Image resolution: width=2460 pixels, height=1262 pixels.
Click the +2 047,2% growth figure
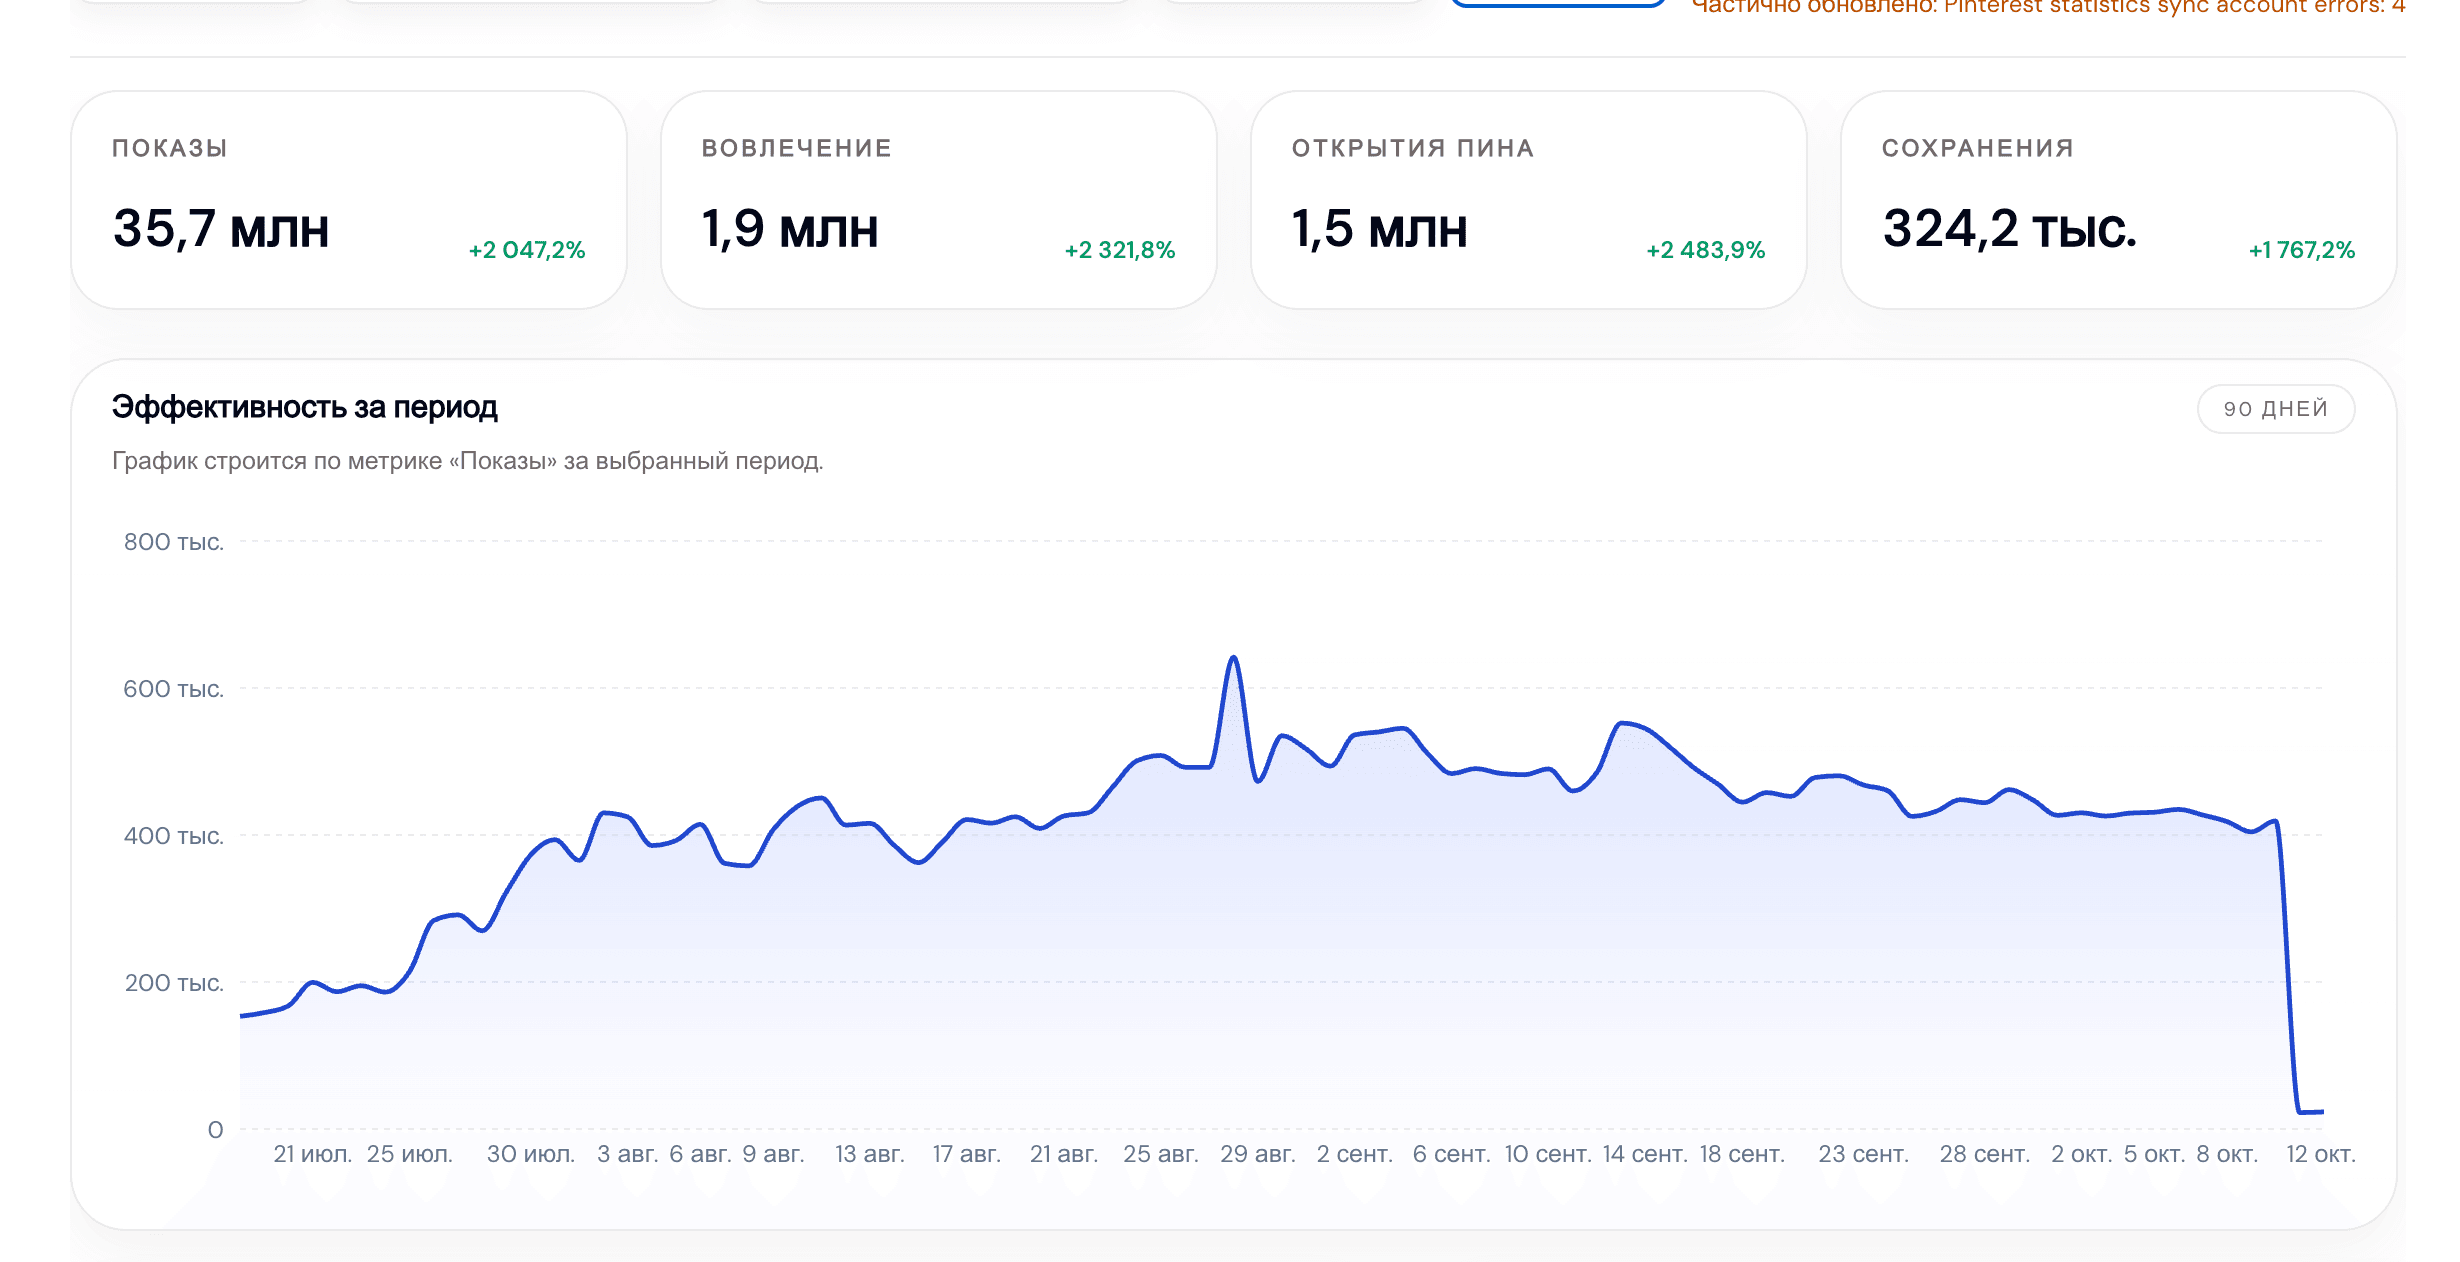pos(527,250)
